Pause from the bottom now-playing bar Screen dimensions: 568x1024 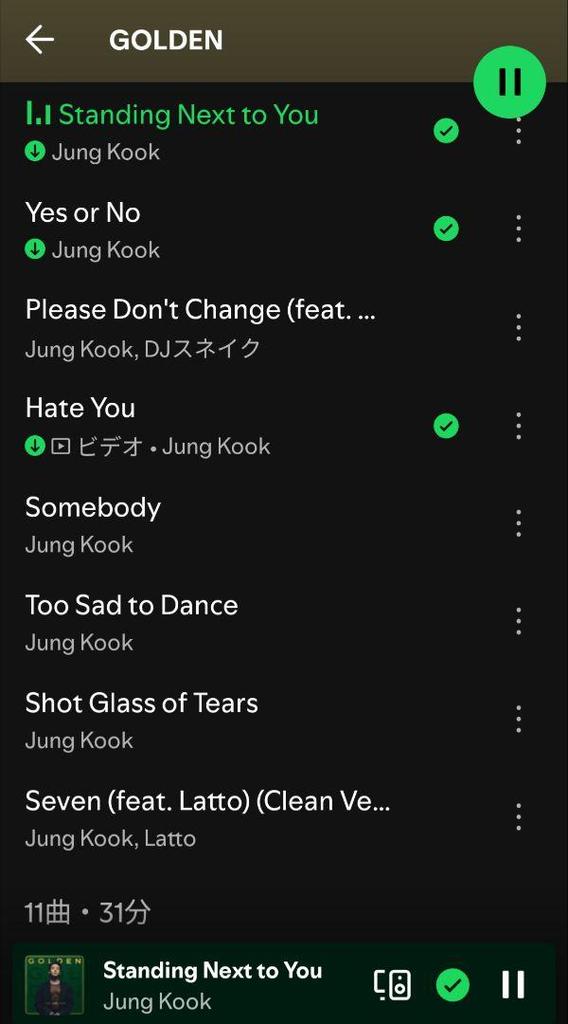513,984
